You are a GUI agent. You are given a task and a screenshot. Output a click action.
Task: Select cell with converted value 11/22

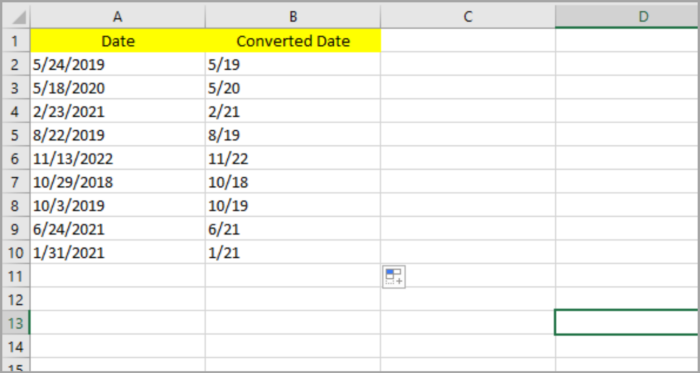(x=293, y=158)
